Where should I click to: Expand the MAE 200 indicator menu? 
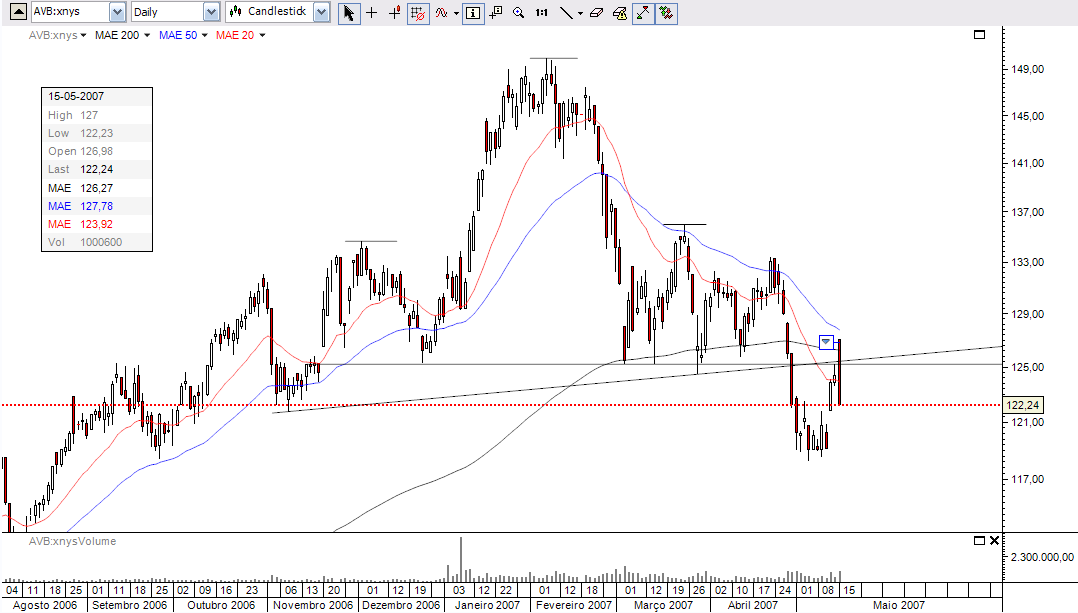pyautogui.click(x=146, y=35)
